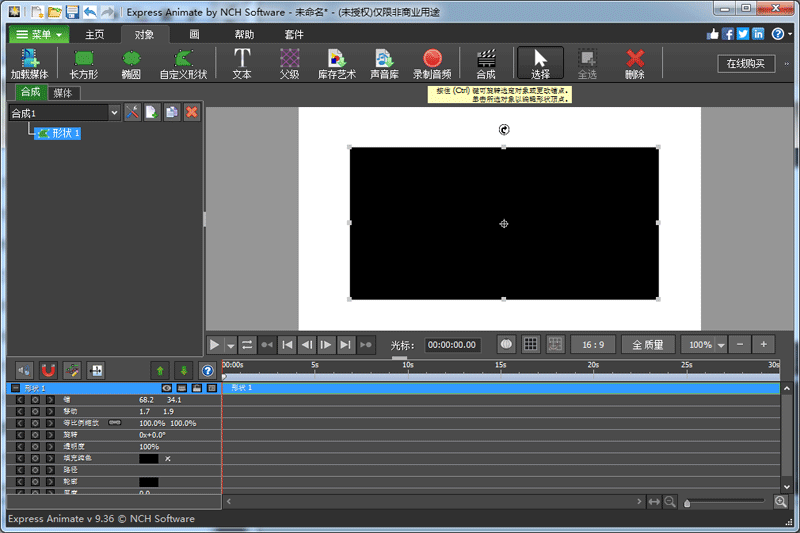Insert a 文本 text object
Viewport: 800px width, 533px height.
point(242,63)
